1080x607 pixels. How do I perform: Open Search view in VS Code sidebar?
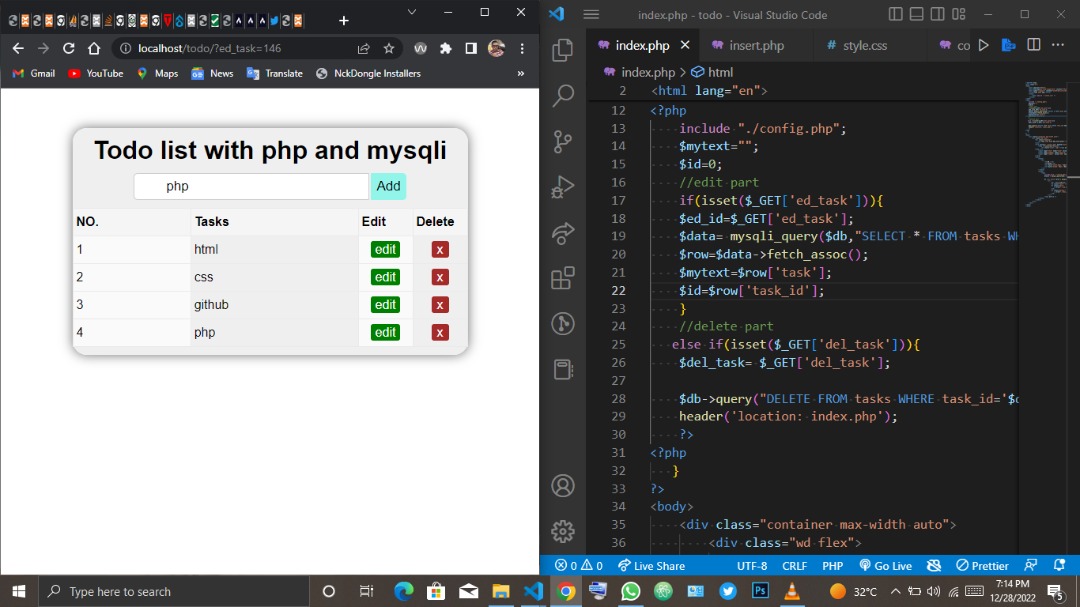click(562, 95)
